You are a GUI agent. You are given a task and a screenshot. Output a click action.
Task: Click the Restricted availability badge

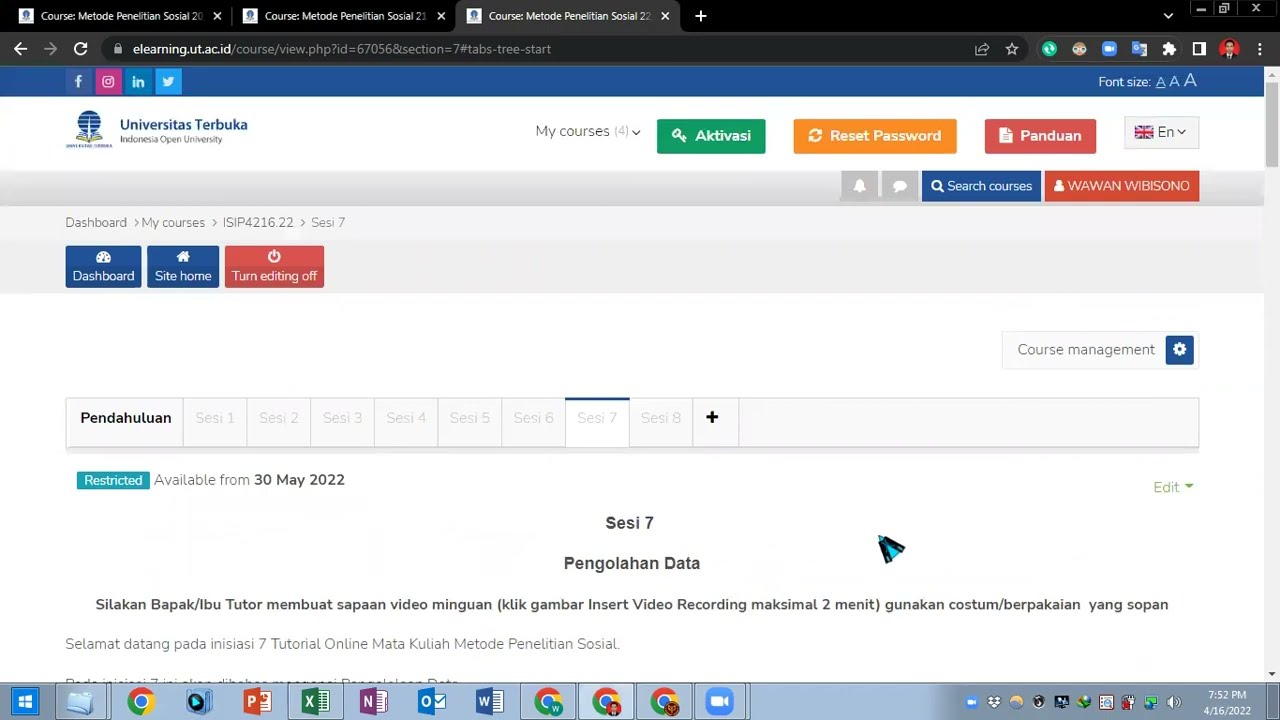(x=113, y=481)
